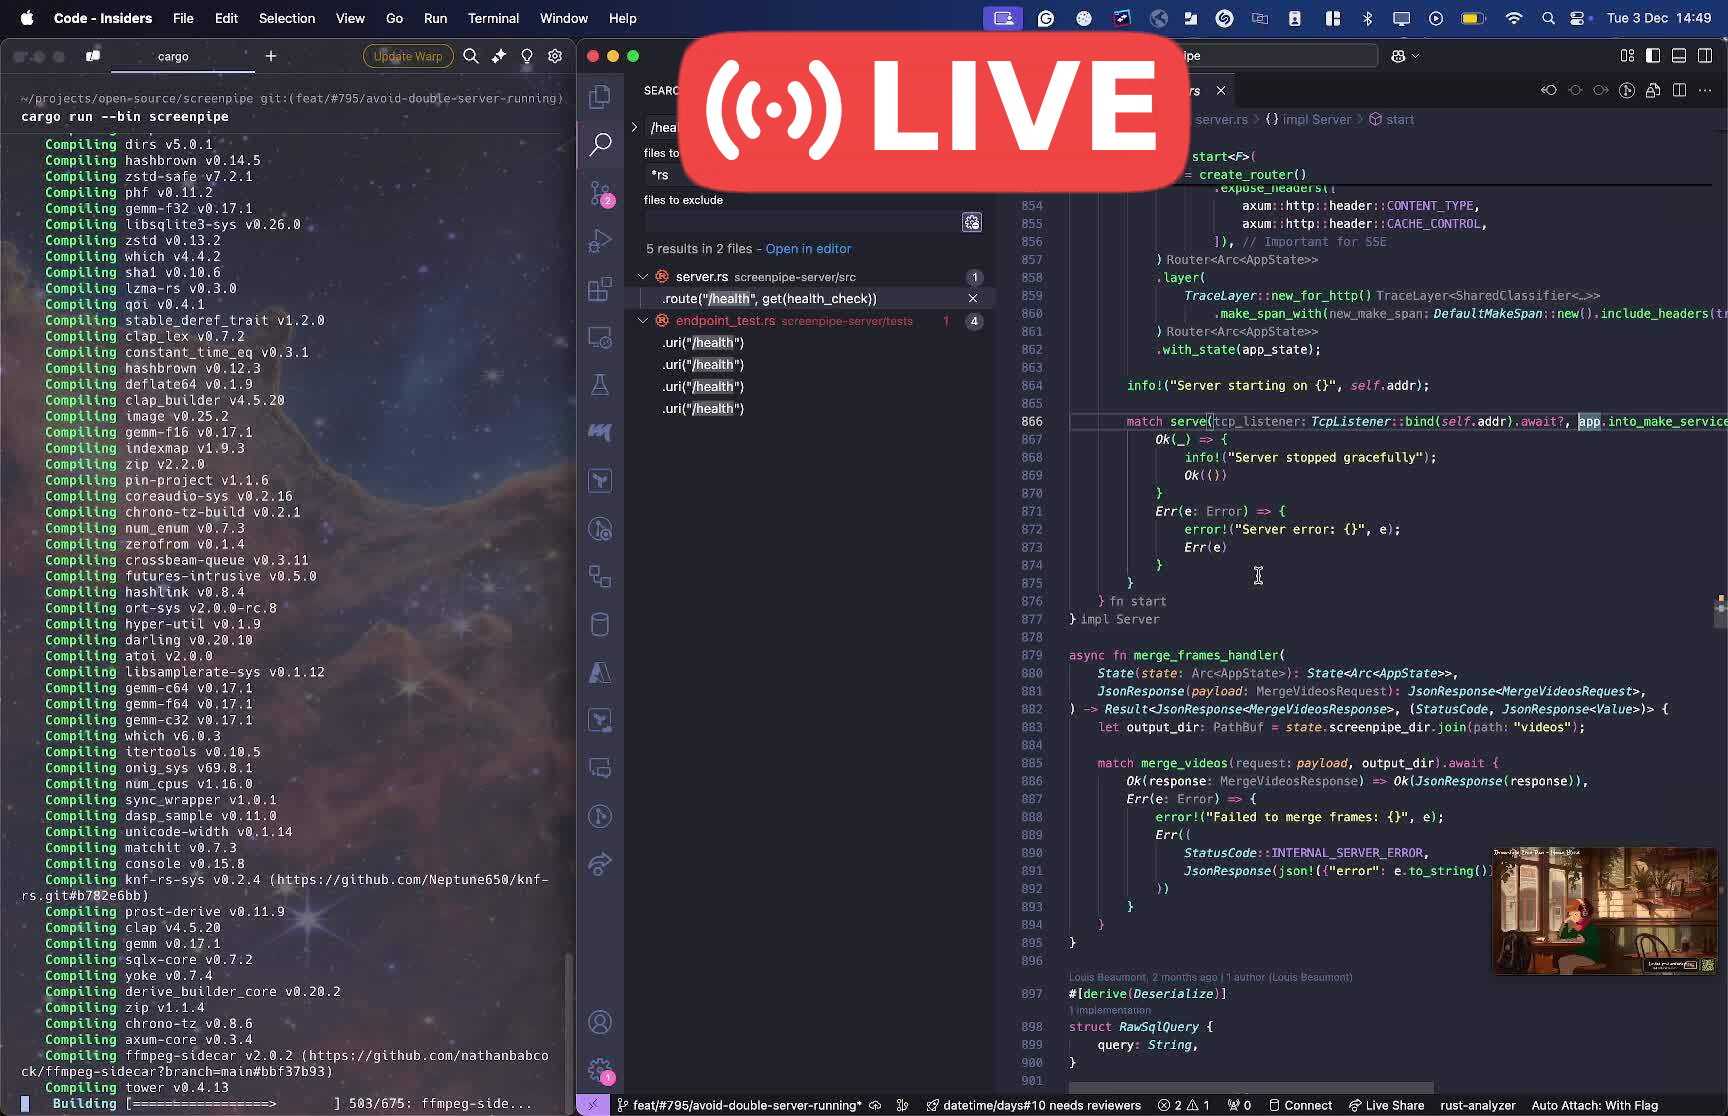Split the editor to the right

click(x=1679, y=90)
